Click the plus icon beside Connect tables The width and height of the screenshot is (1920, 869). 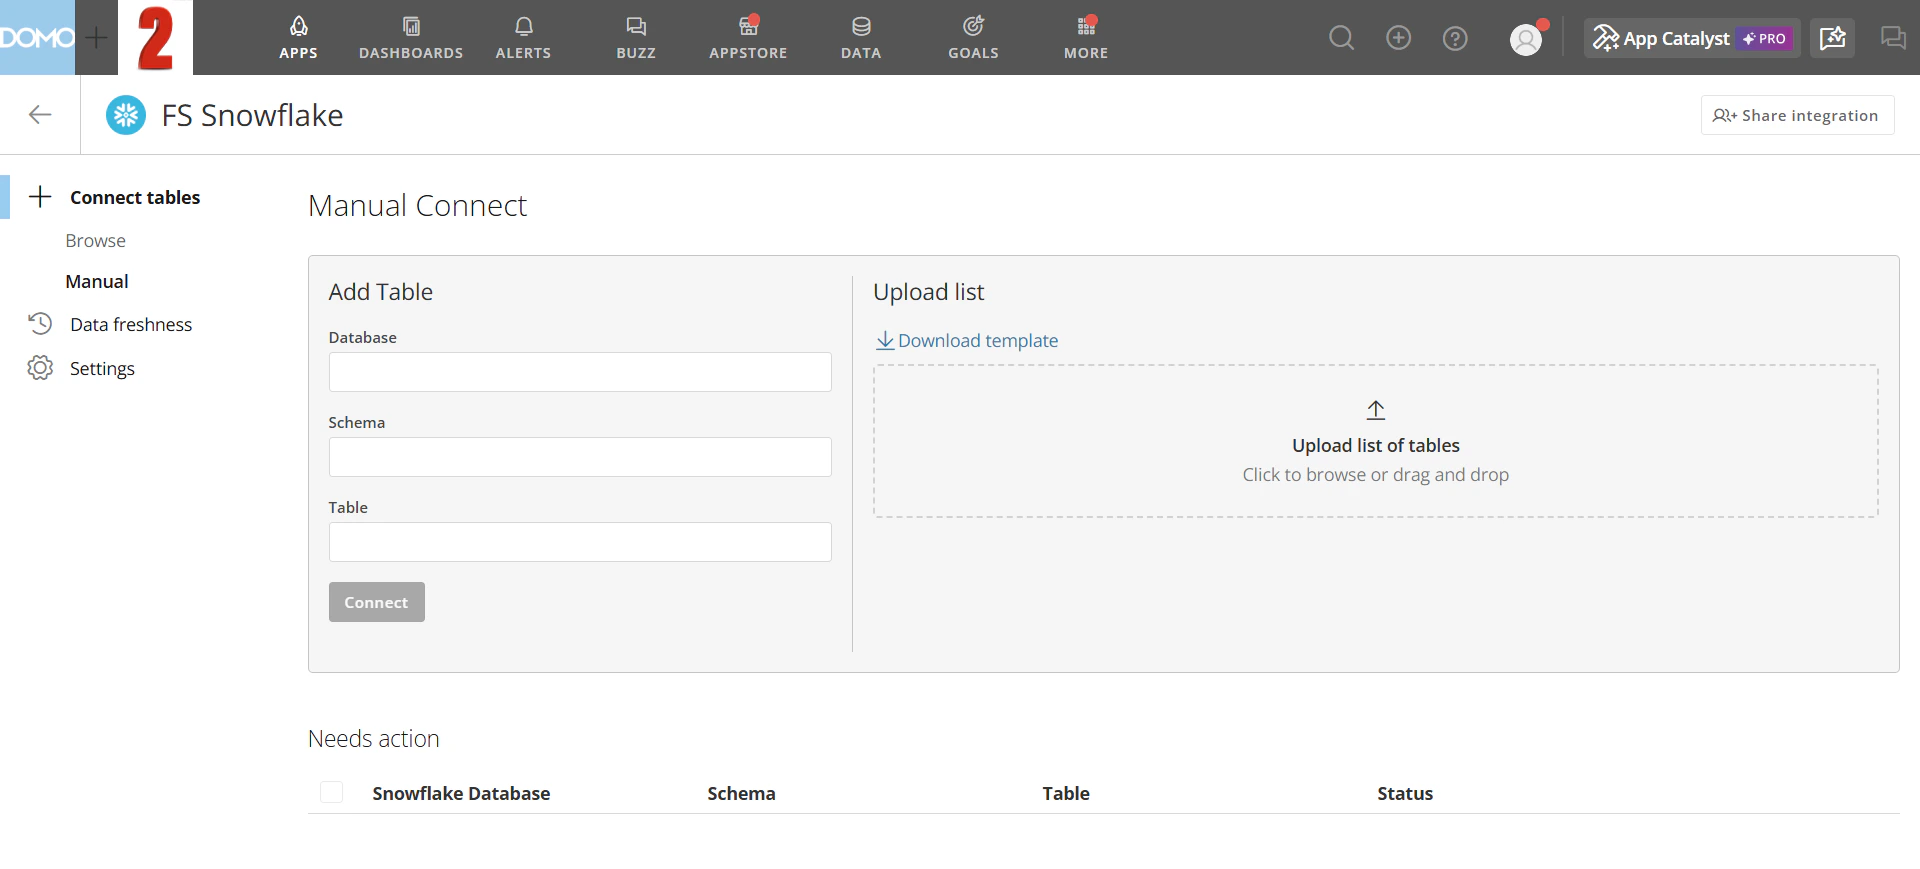(40, 197)
